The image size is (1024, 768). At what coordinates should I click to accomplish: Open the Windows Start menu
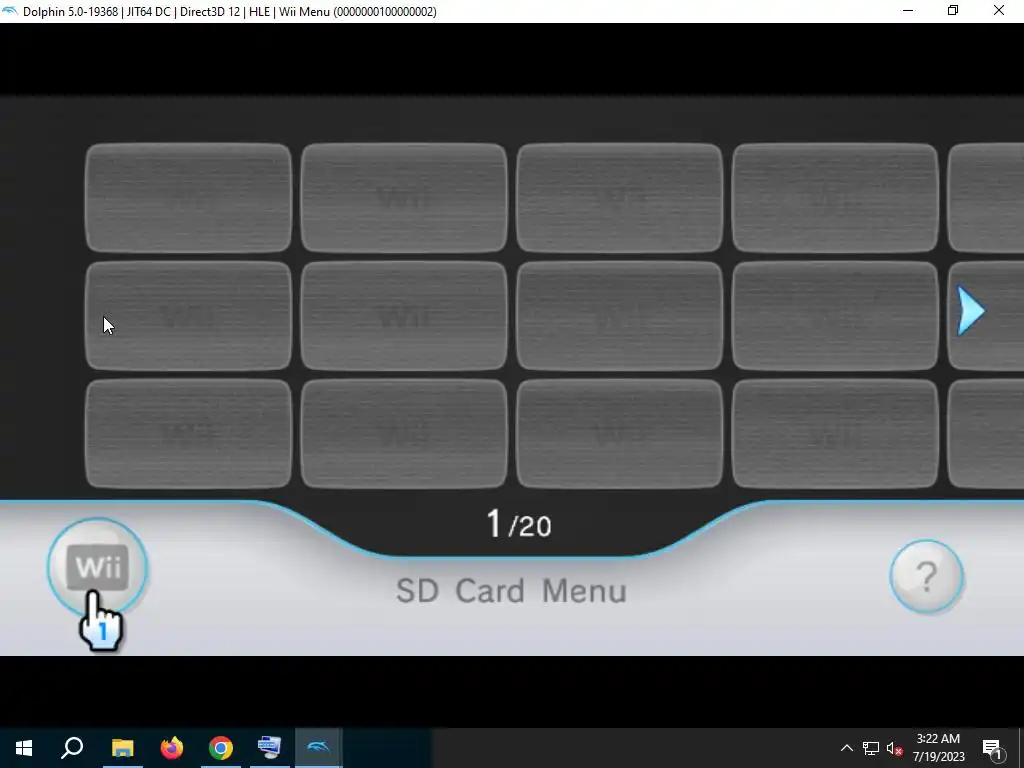click(x=24, y=748)
